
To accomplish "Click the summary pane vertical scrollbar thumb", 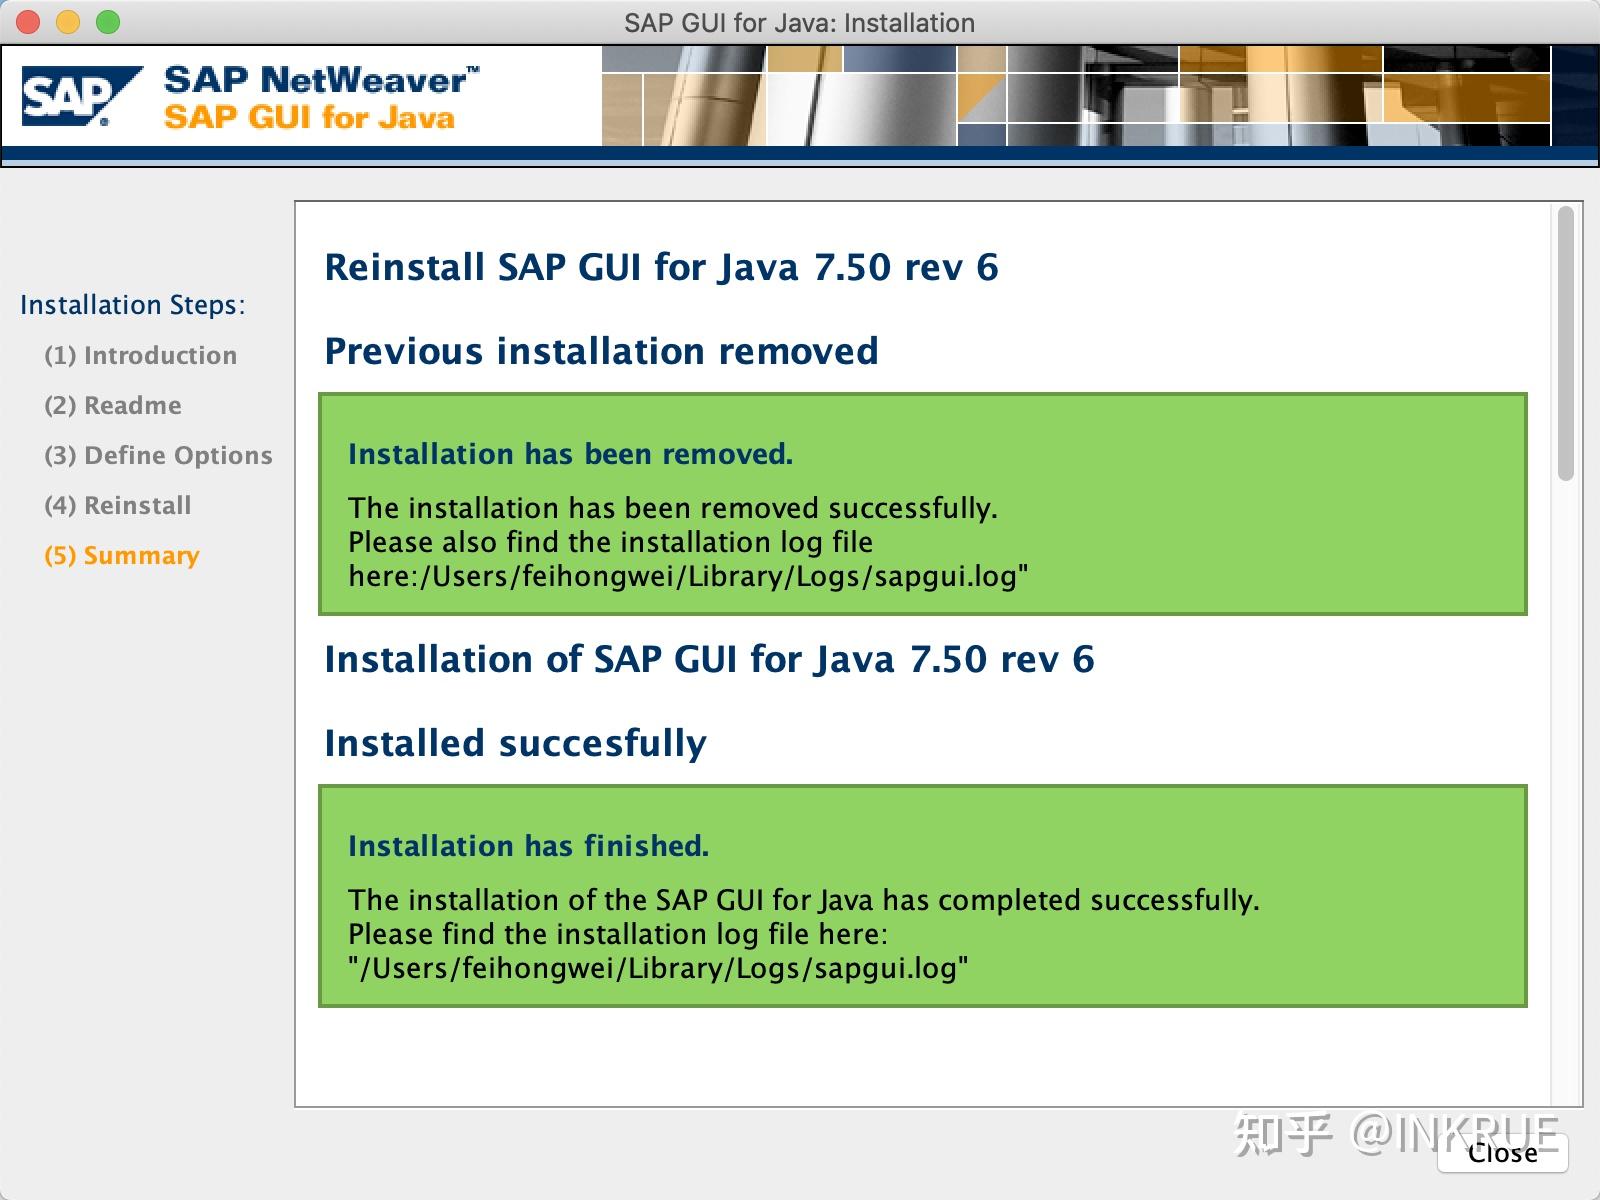I will point(1566,343).
